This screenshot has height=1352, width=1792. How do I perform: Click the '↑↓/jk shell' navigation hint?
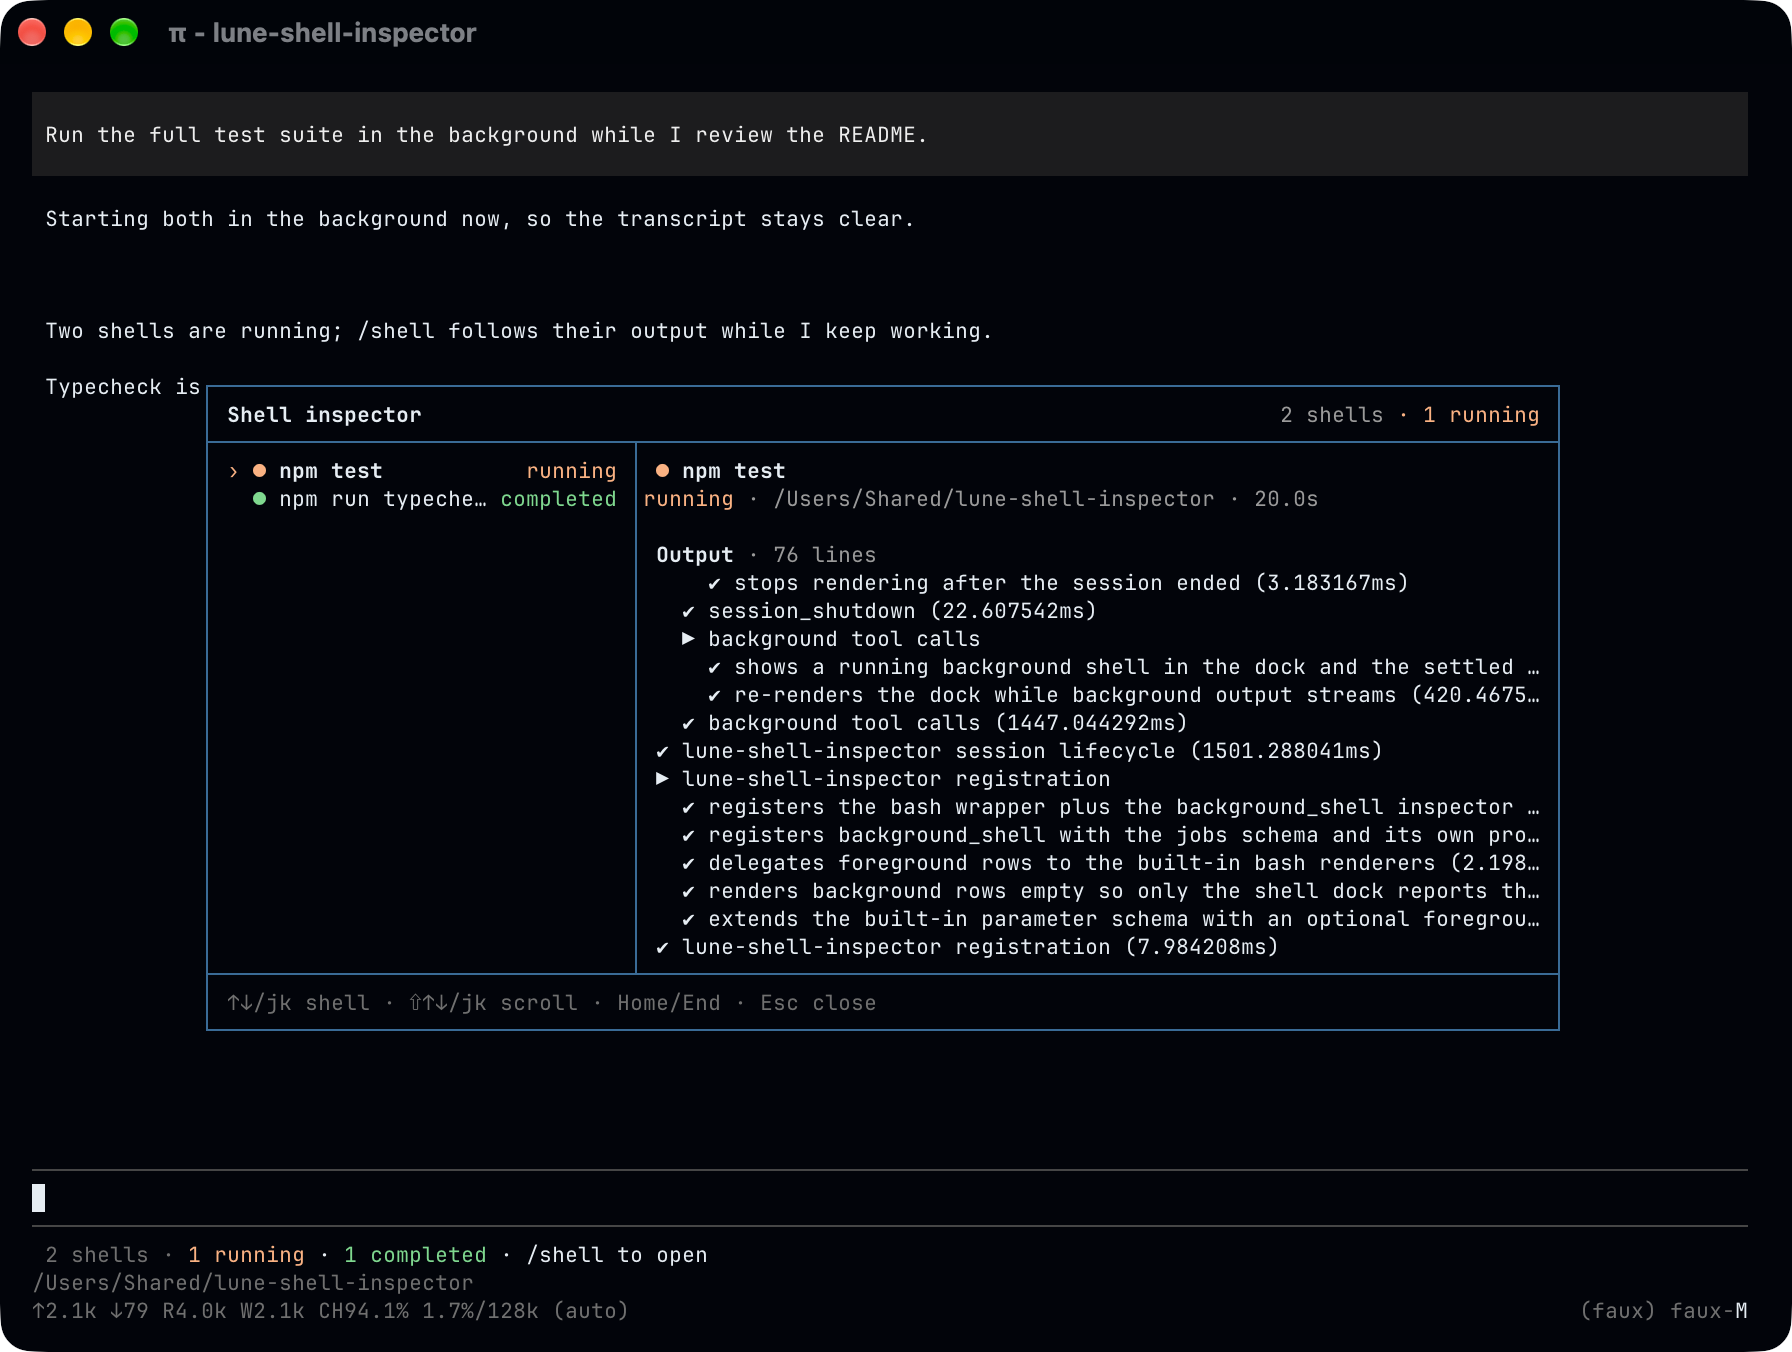pos(298,1003)
